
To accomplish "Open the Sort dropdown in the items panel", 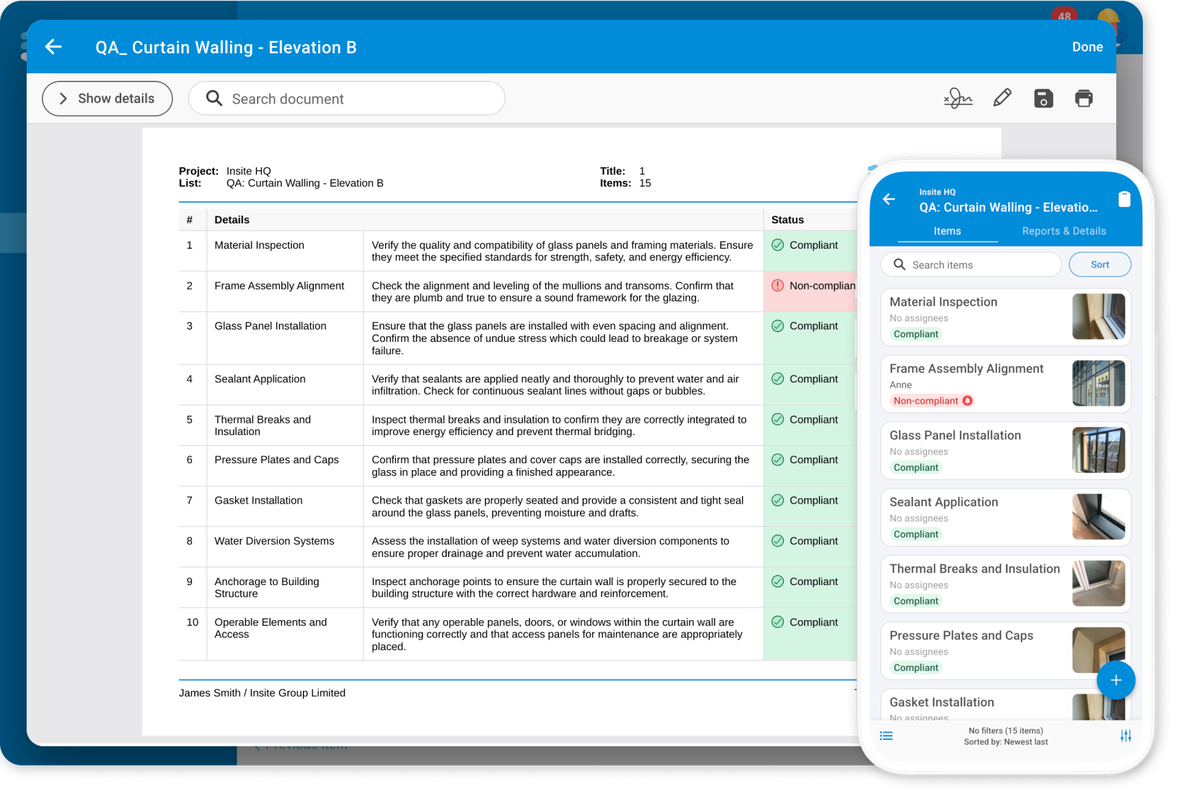I will tap(1100, 264).
